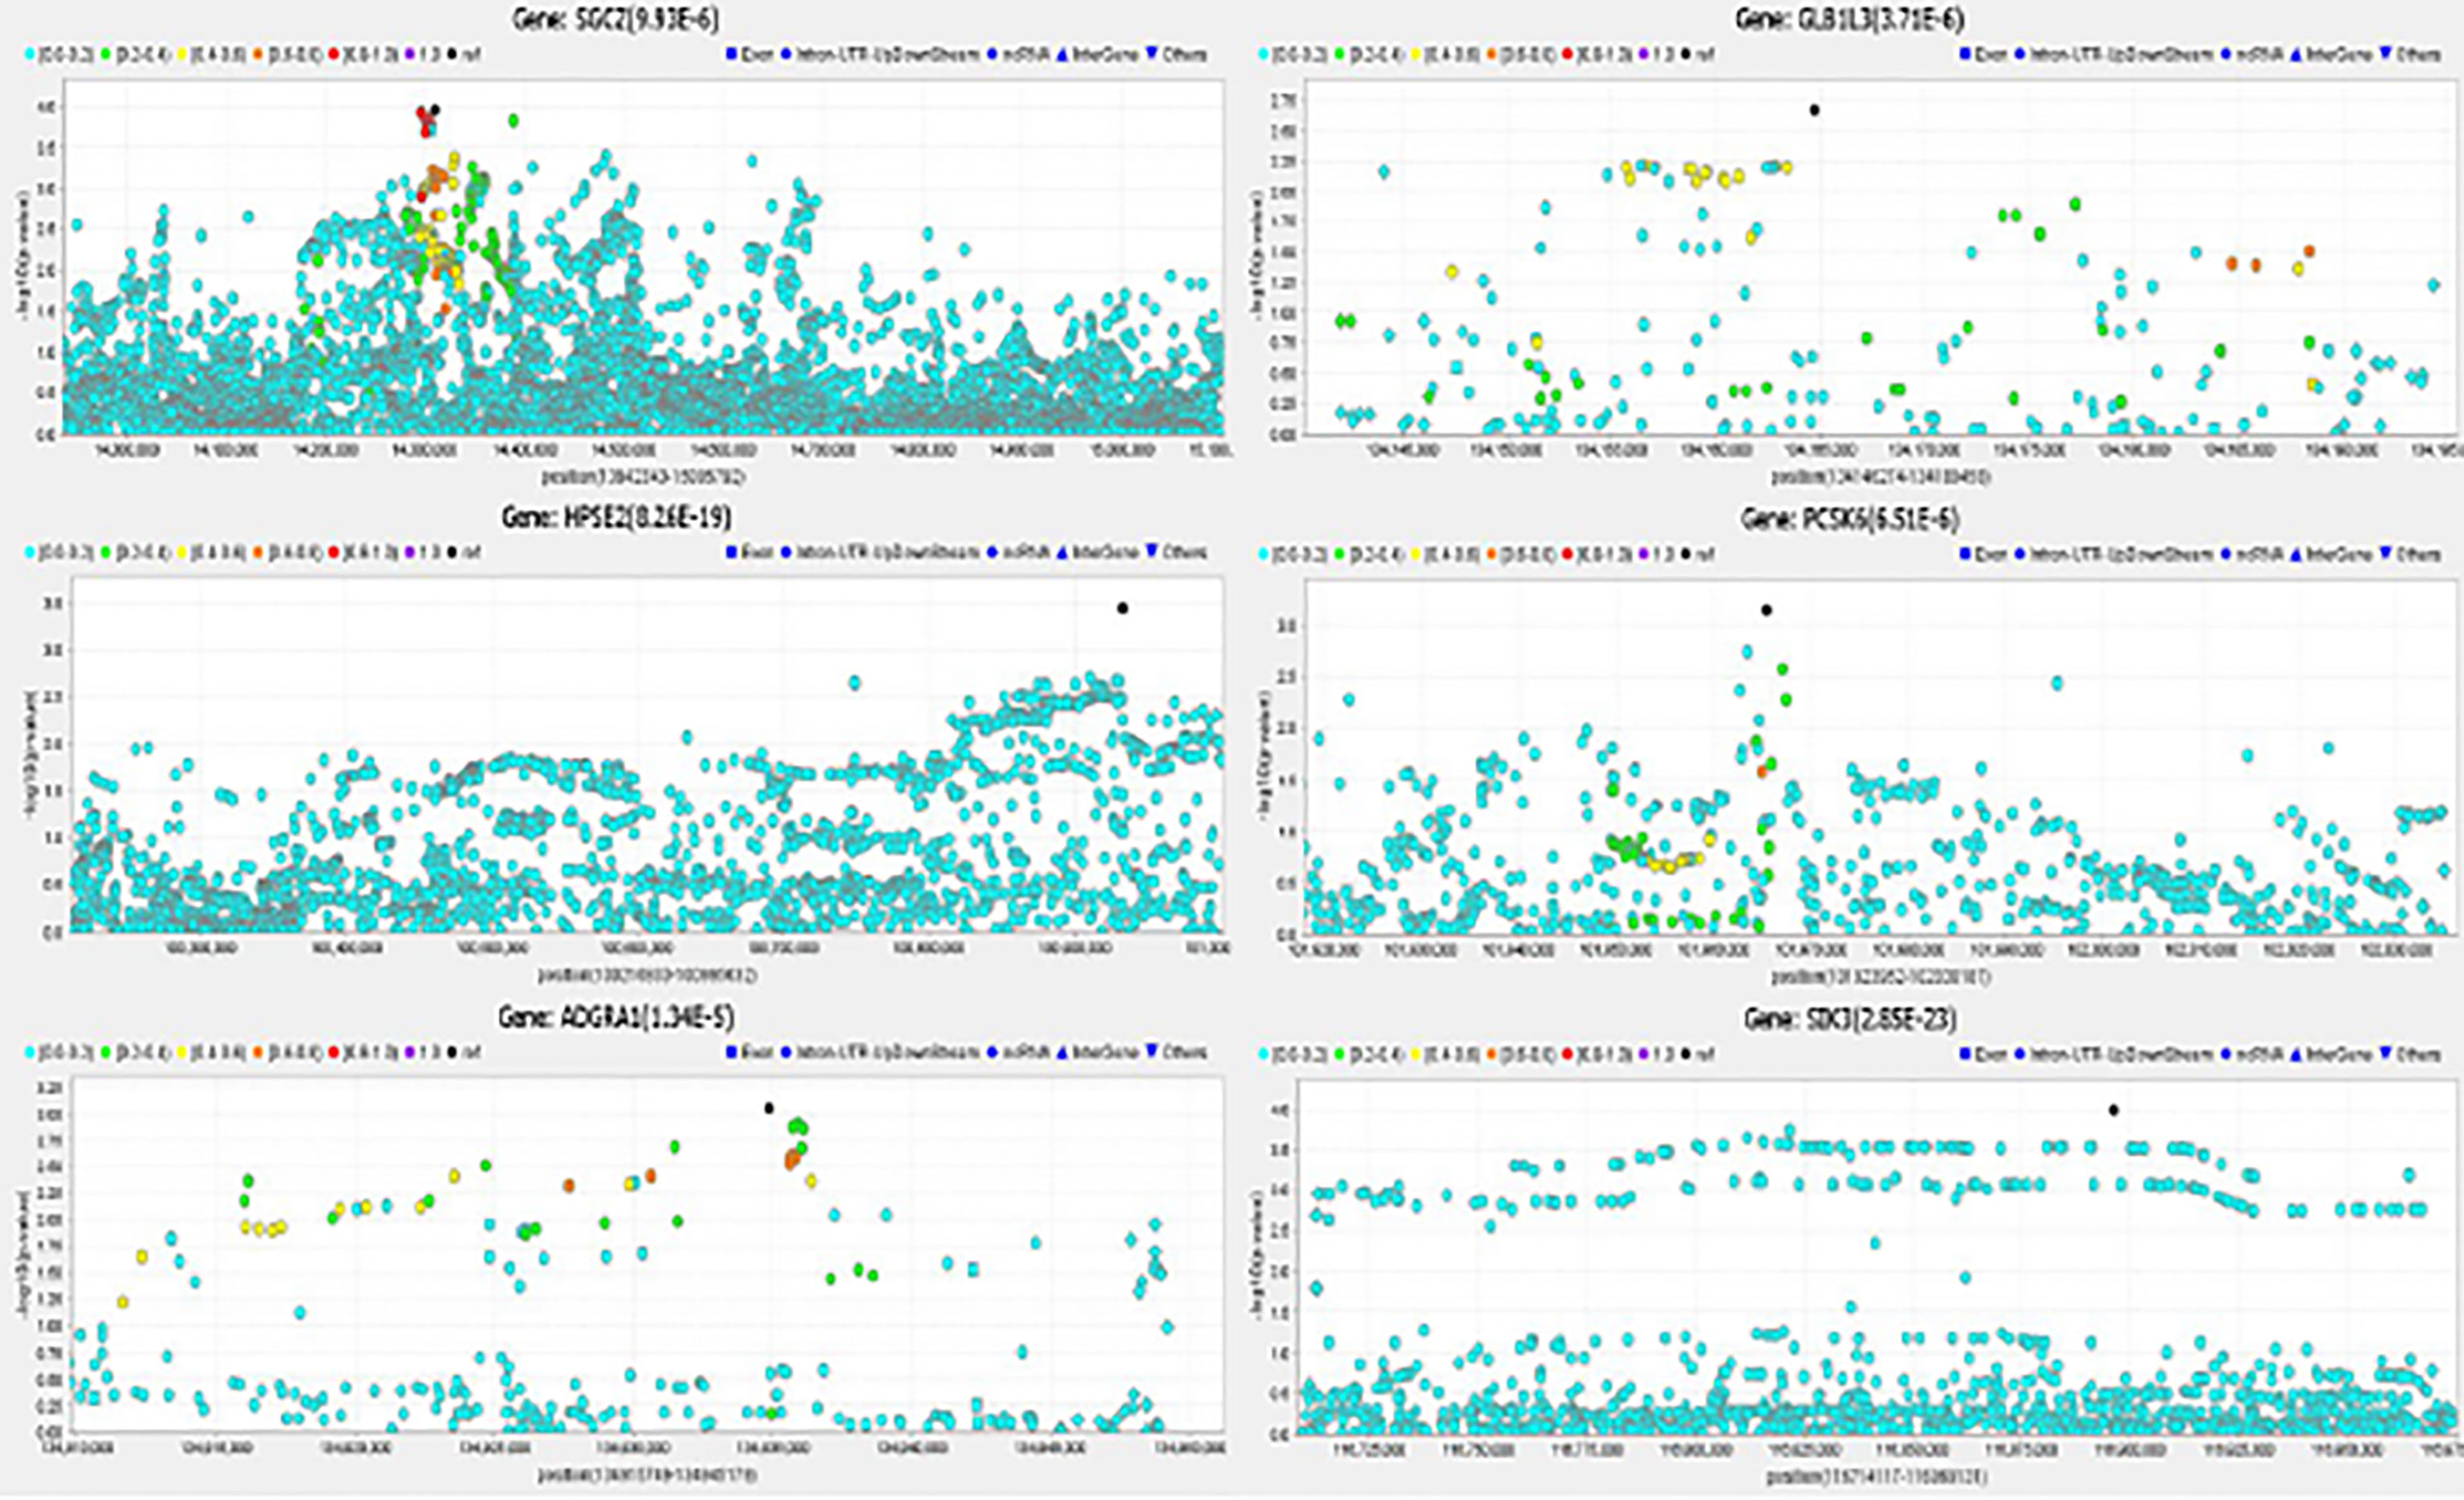Click the Others inverted-triangle icon in HPSE2 plot
This screenshot has width=2464, height=1500.
pos(1152,551)
